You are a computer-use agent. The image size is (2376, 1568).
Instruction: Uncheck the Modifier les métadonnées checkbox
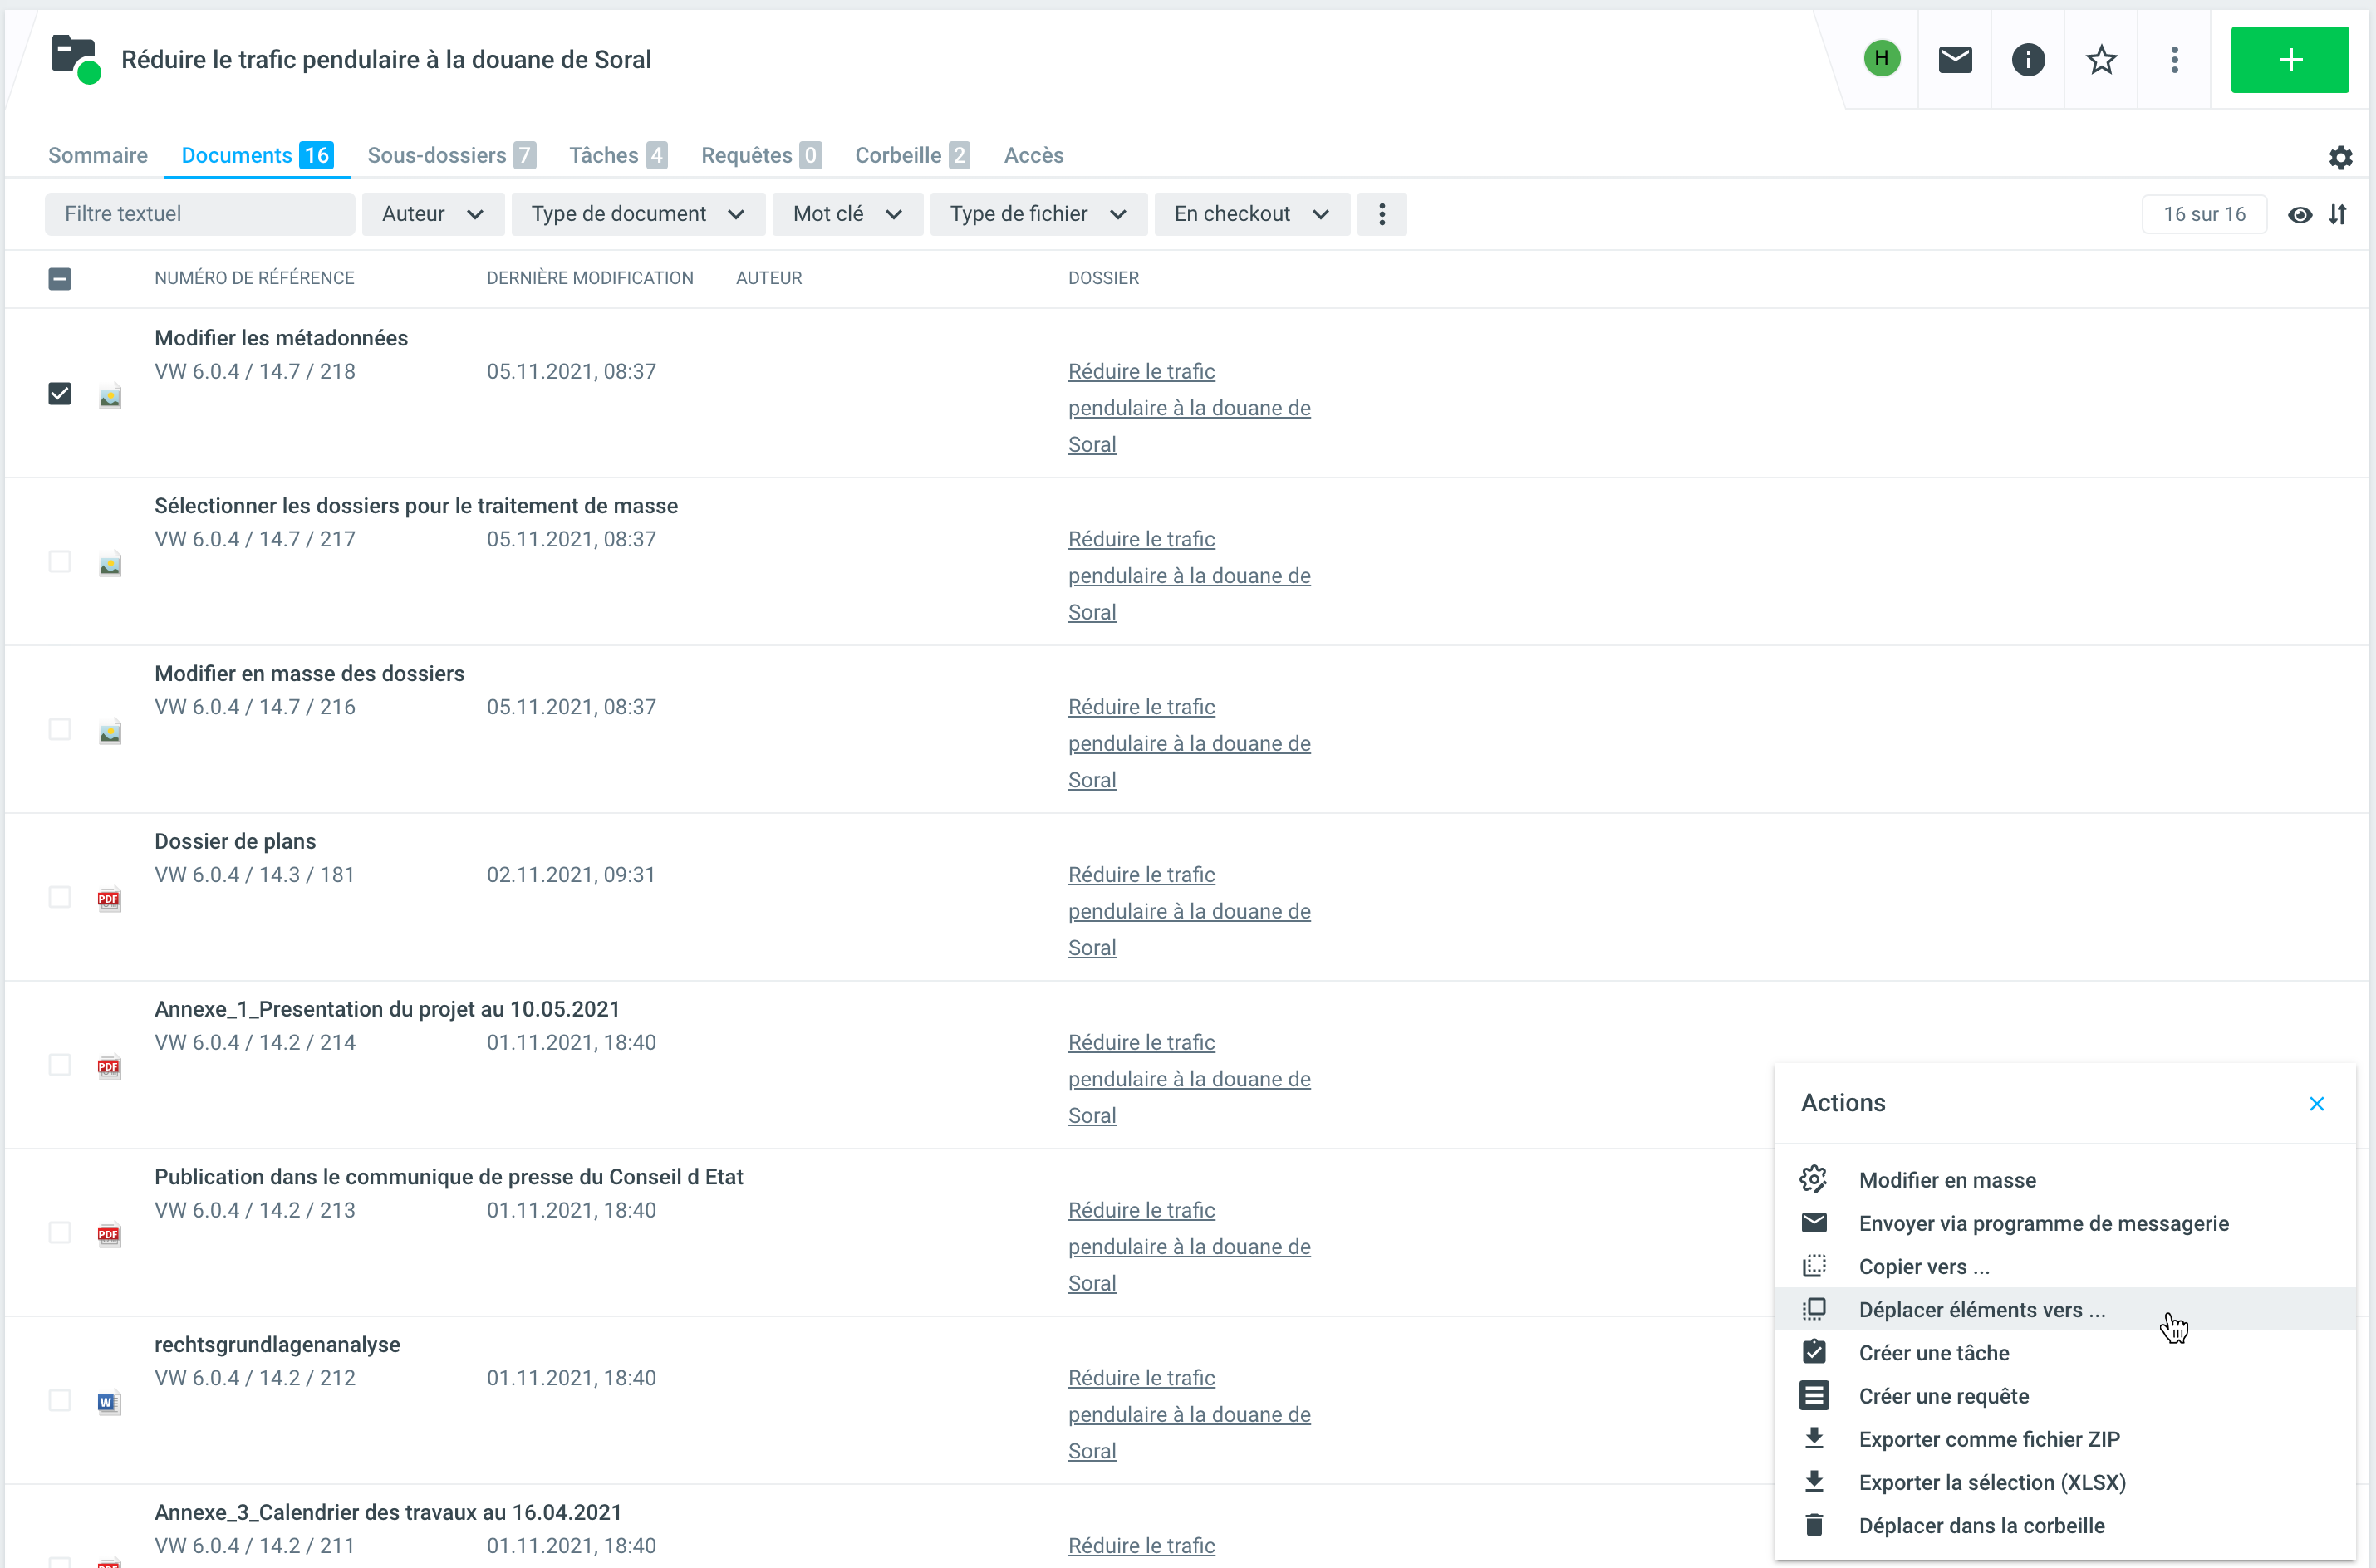tap(60, 393)
